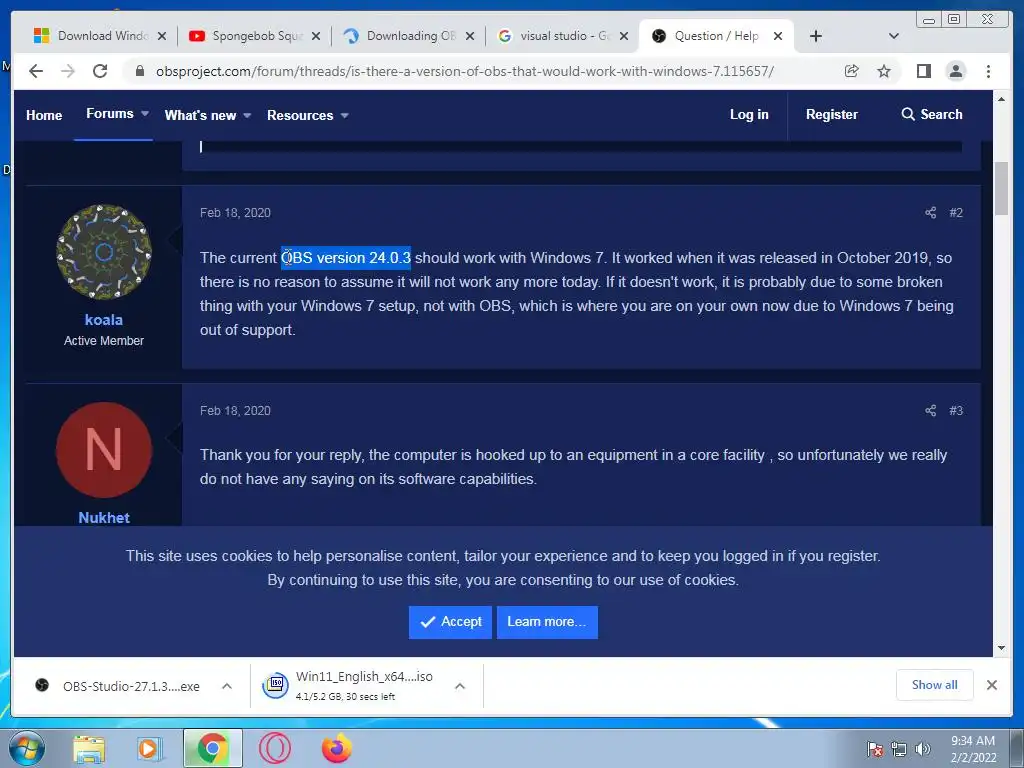Click koala's avatar image
This screenshot has height=768, width=1024.
(104, 251)
